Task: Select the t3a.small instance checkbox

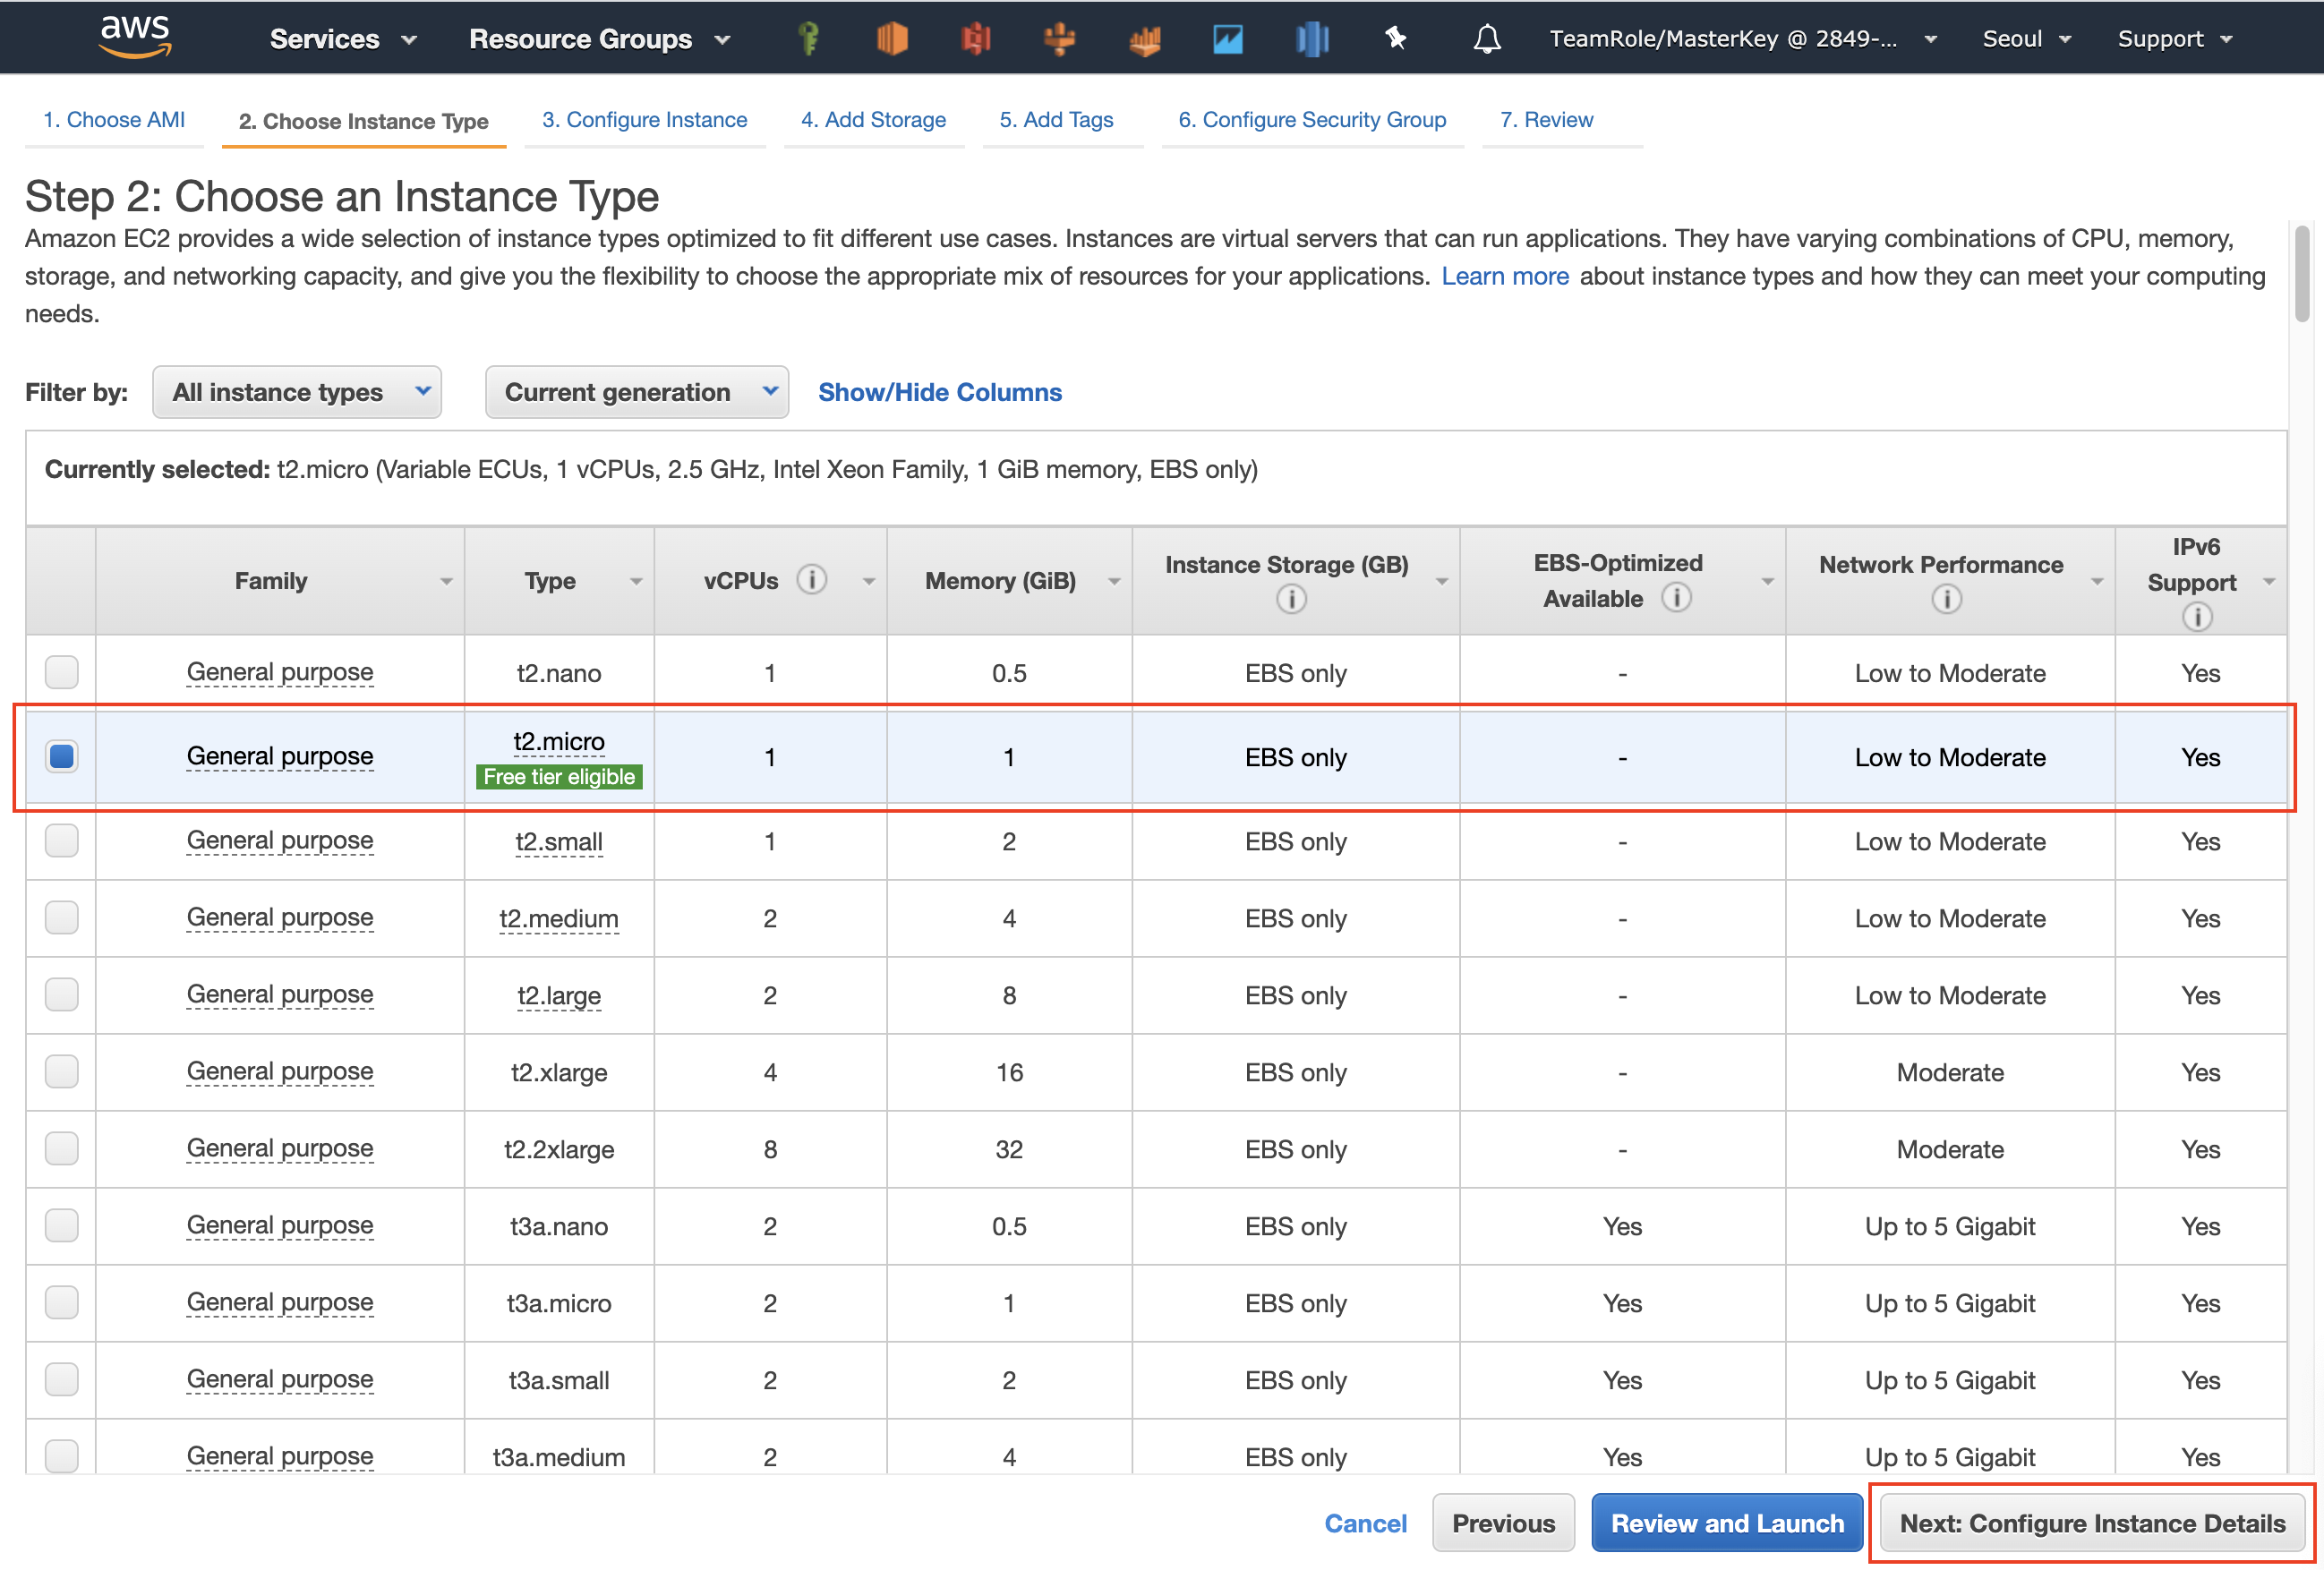Action: tap(62, 1379)
